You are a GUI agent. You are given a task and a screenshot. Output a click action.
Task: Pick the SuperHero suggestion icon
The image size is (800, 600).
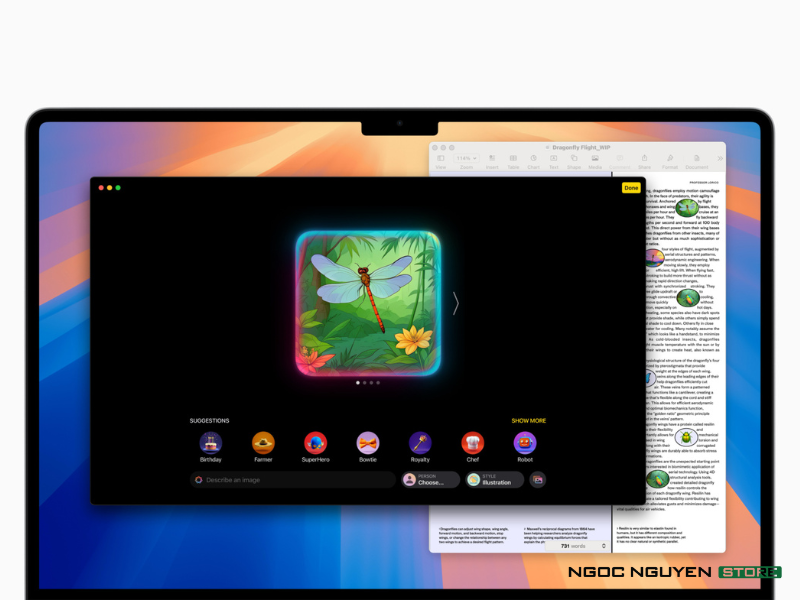tap(316, 442)
